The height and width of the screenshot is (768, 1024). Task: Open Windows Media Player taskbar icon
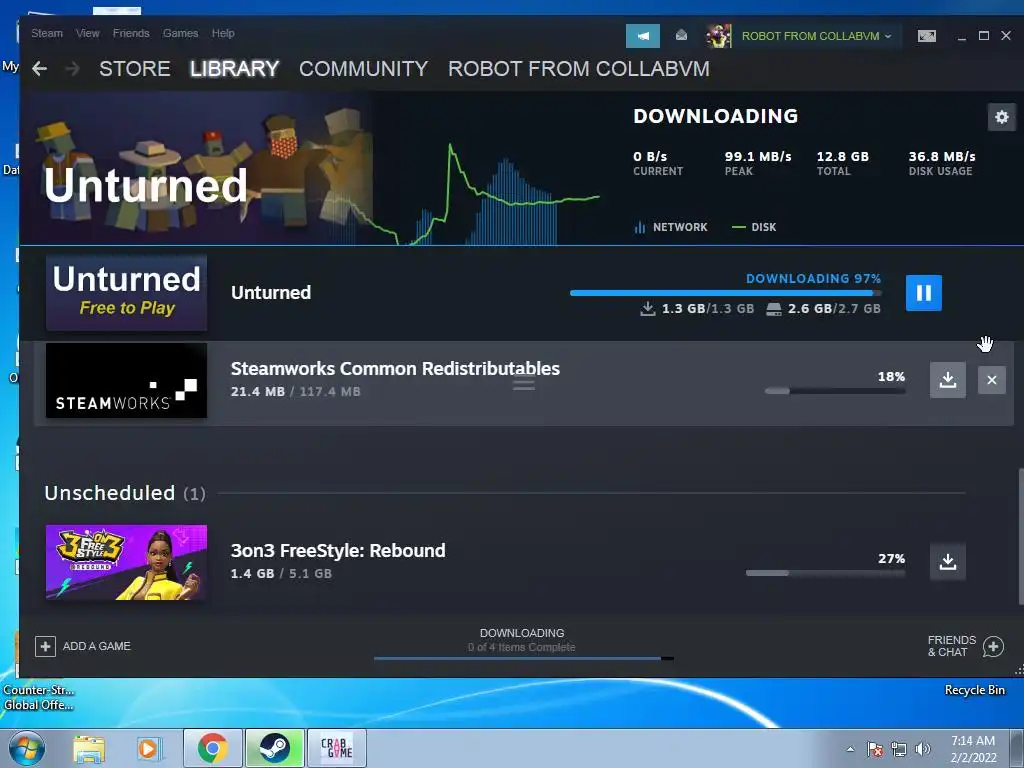pos(149,748)
